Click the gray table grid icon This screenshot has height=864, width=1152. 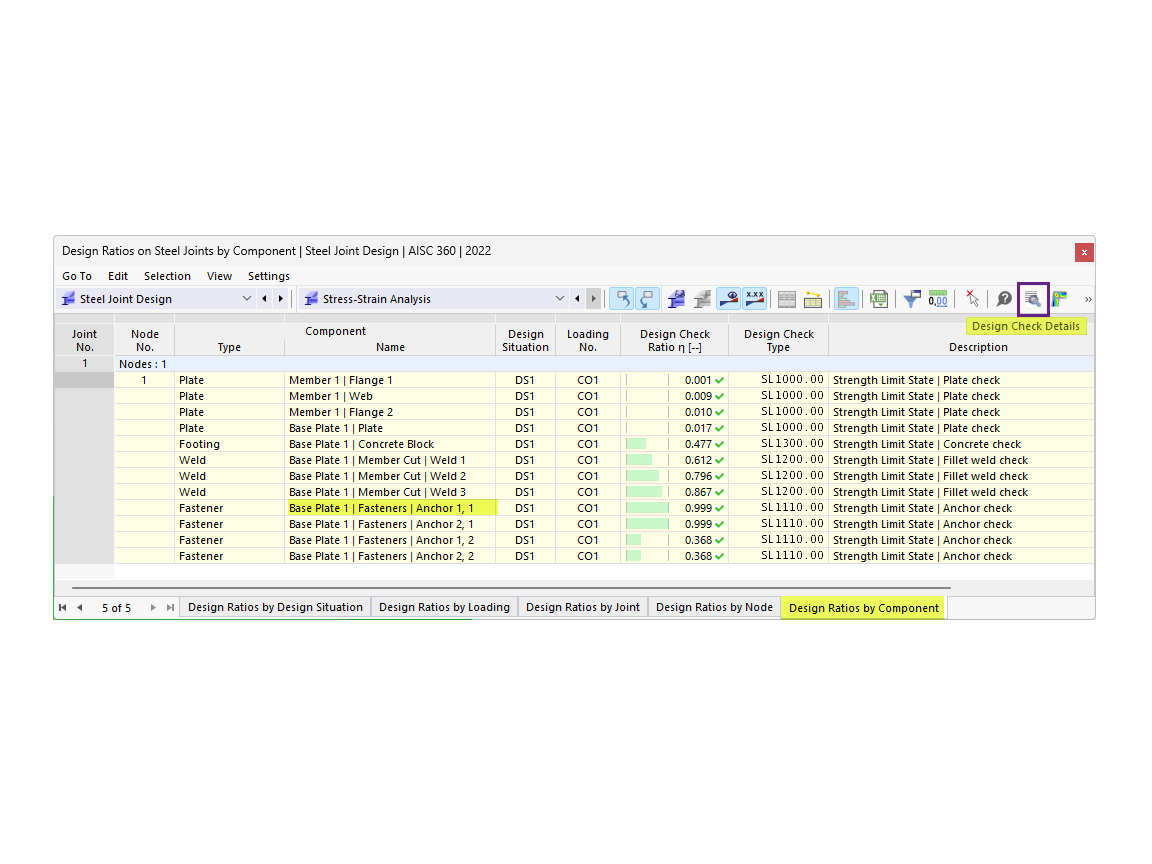tap(787, 299)
